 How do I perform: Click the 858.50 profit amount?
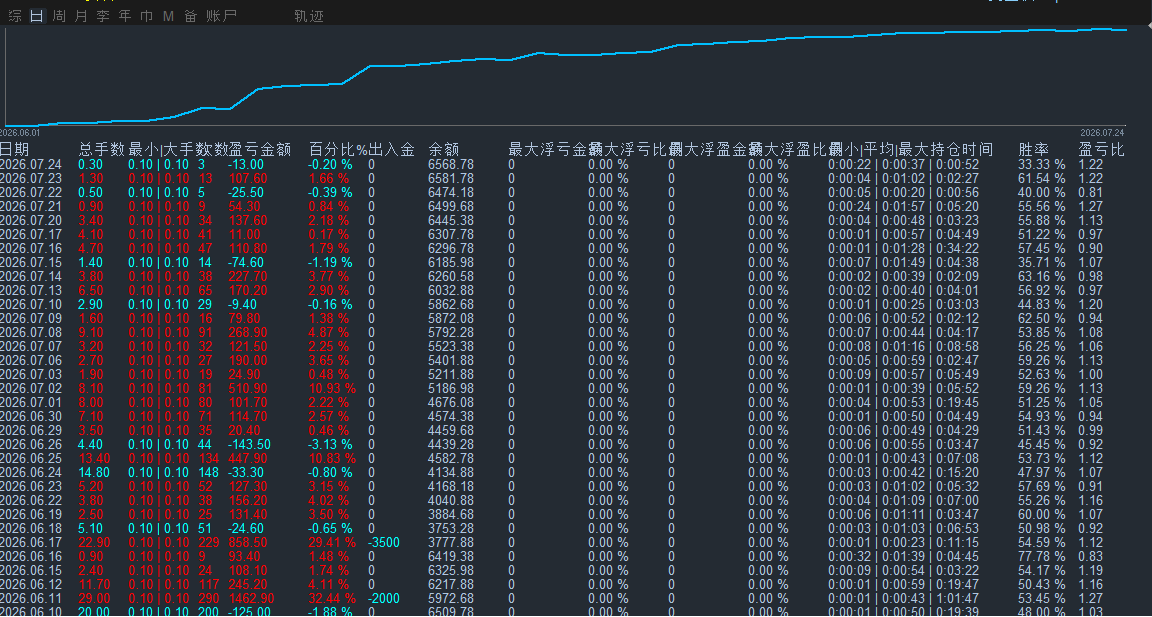(x=248, y=542)
